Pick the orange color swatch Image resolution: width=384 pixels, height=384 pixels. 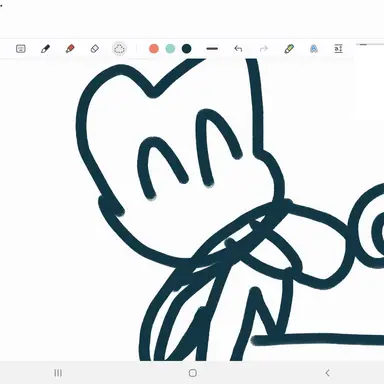[154, 49]
